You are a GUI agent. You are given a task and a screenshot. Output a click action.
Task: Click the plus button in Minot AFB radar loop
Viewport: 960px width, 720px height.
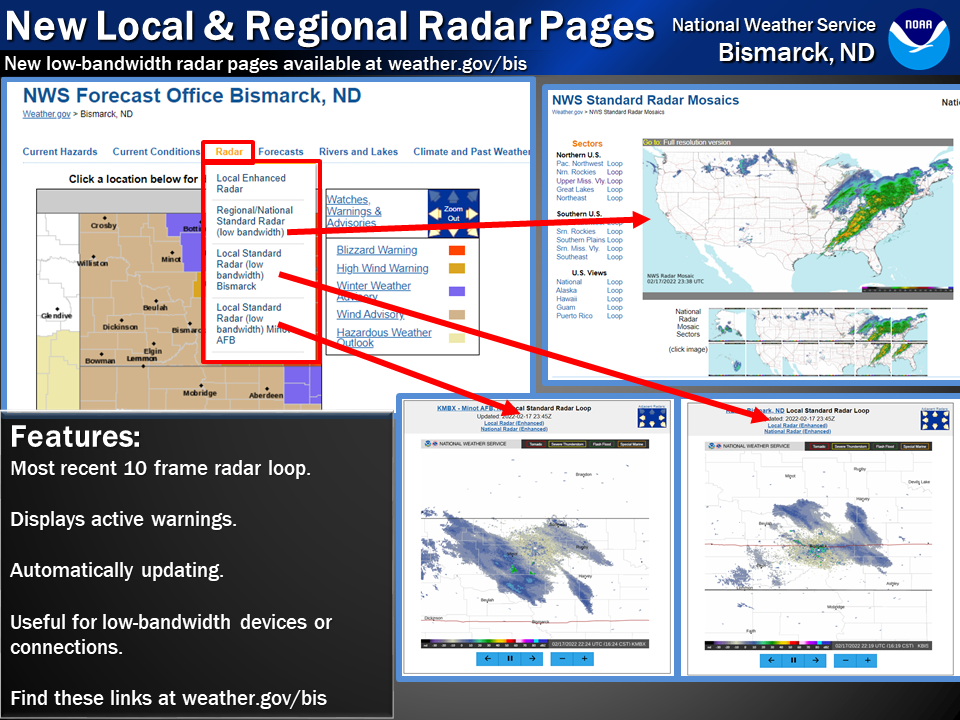(584, 659)
